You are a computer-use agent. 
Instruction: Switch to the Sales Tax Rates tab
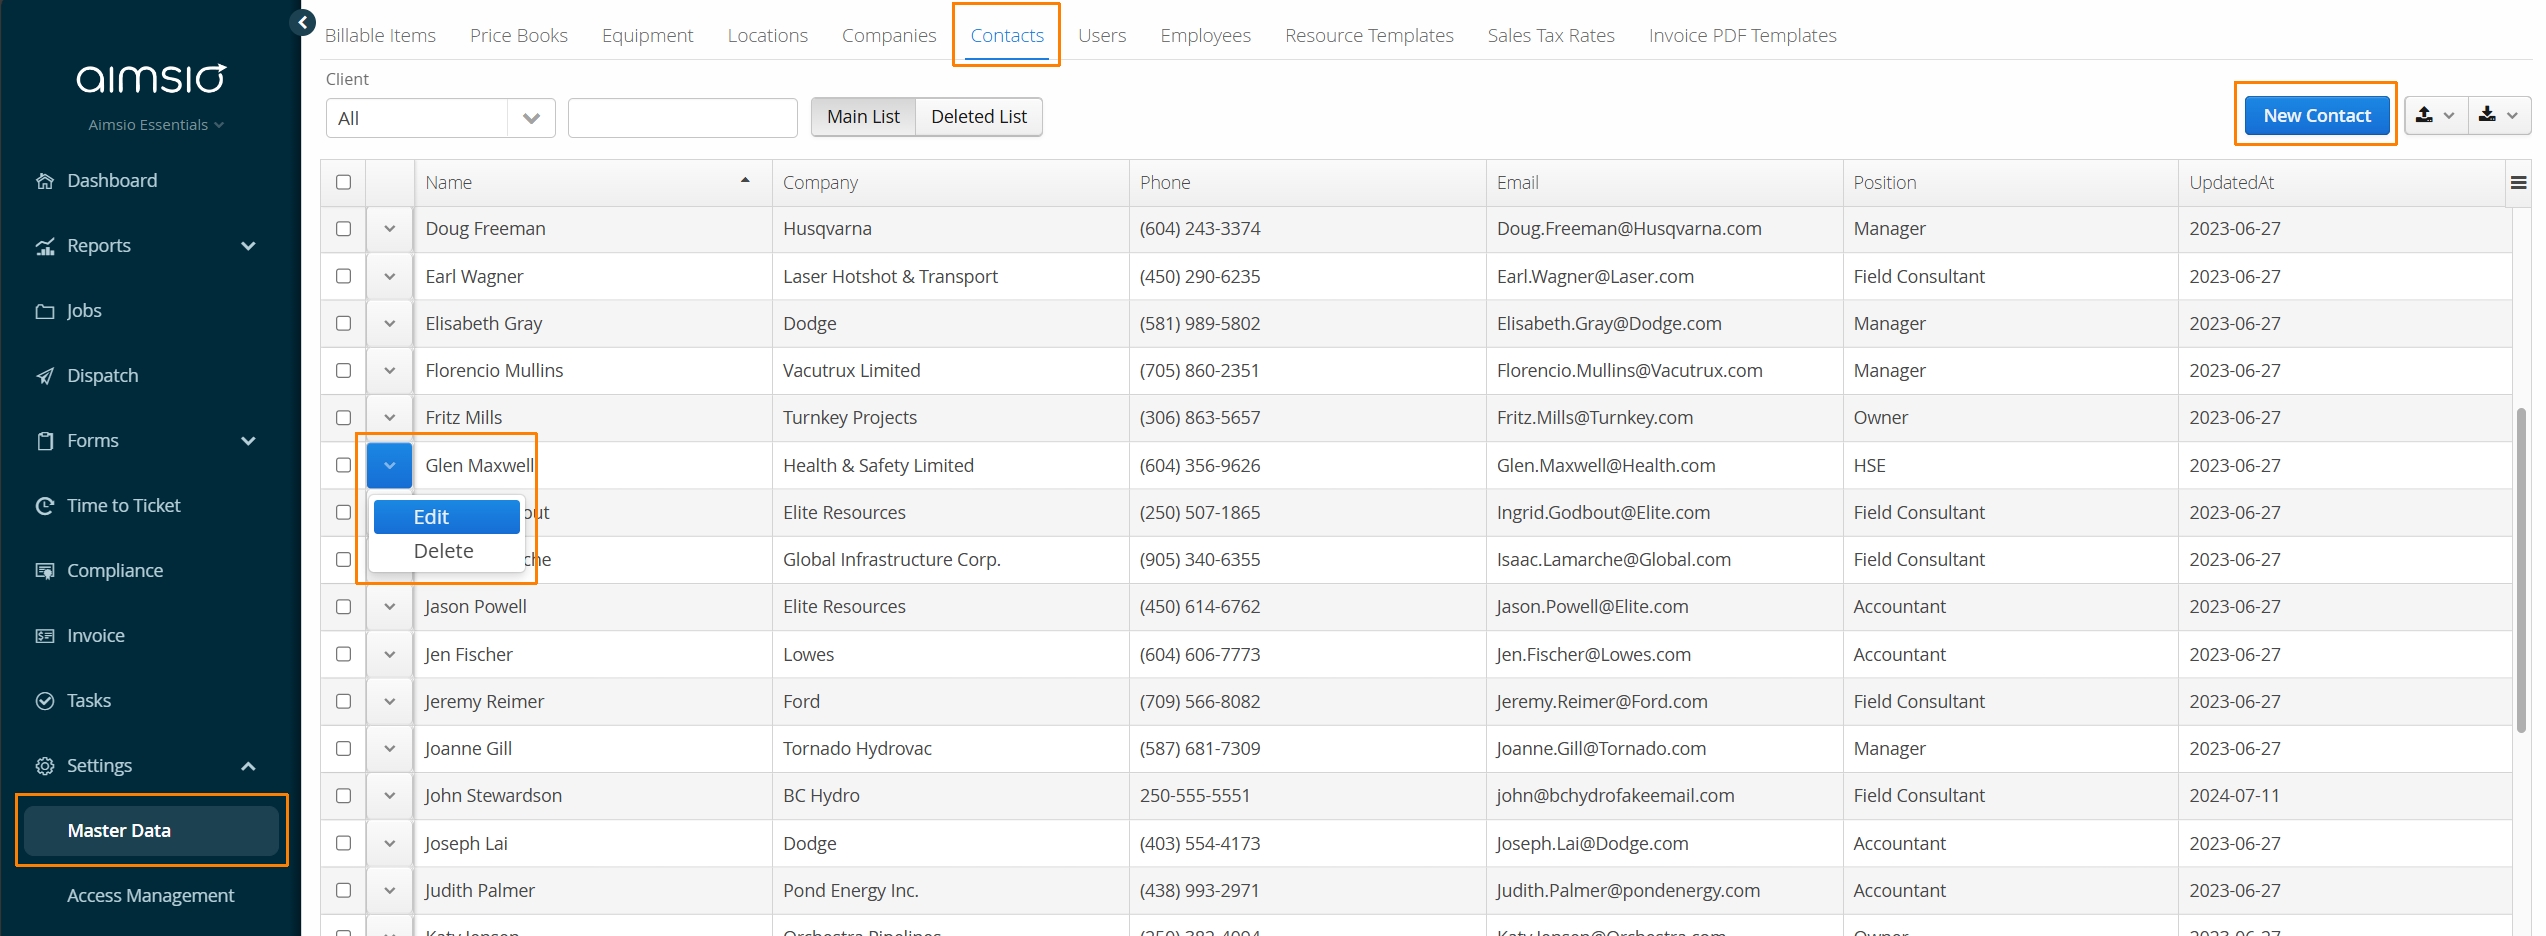[1551, 35]
